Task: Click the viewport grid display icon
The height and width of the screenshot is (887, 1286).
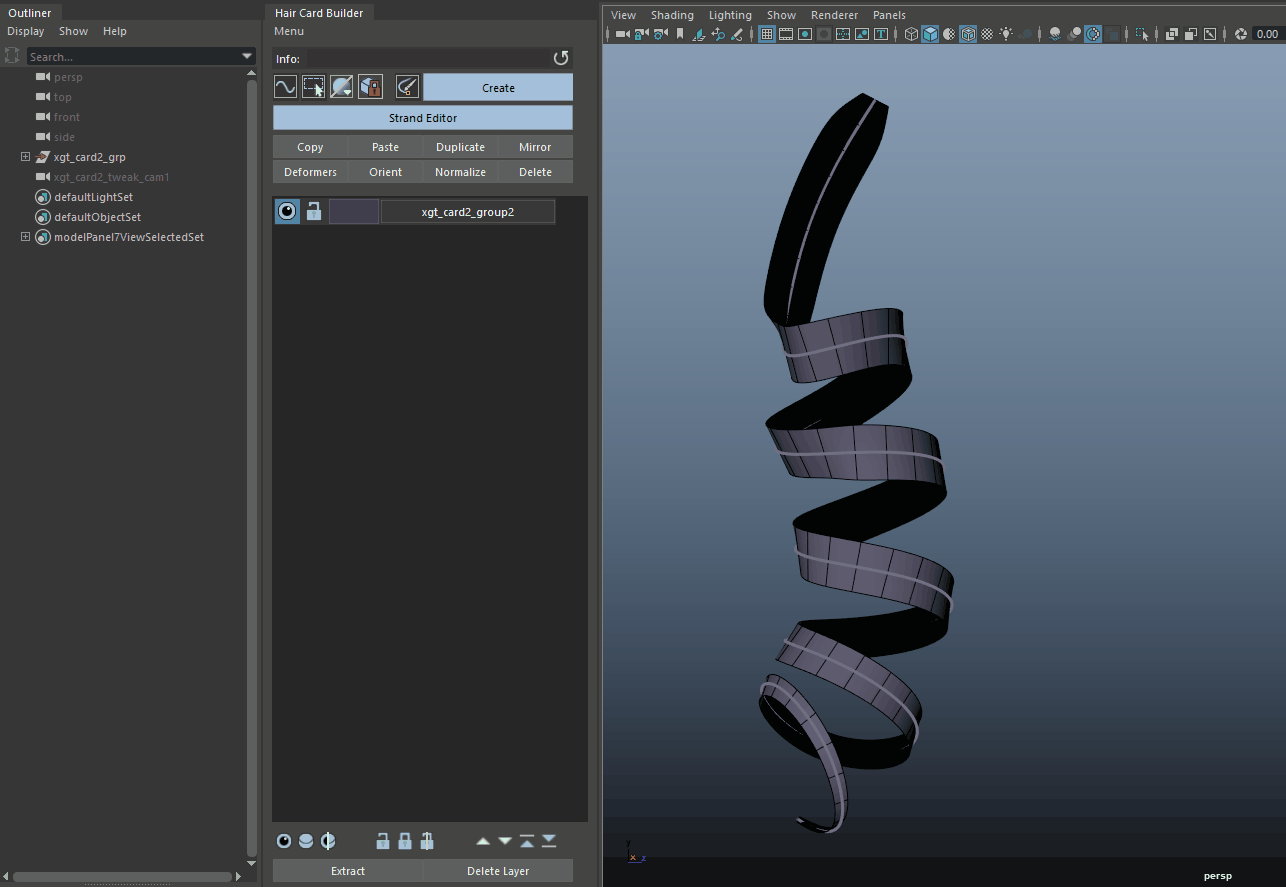Action: coord(767,34)
